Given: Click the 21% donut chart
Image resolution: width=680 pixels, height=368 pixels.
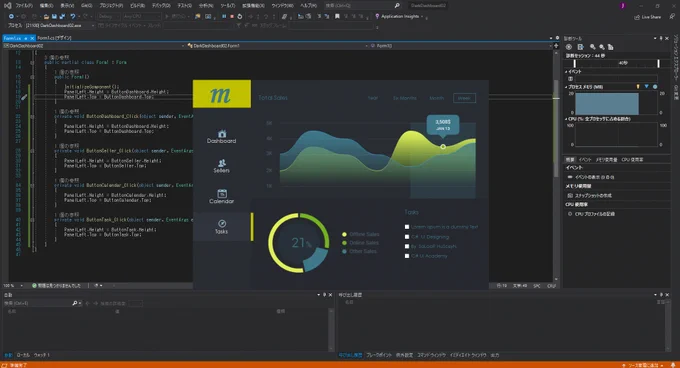Looking at the screenshot, I should (299, 243).
